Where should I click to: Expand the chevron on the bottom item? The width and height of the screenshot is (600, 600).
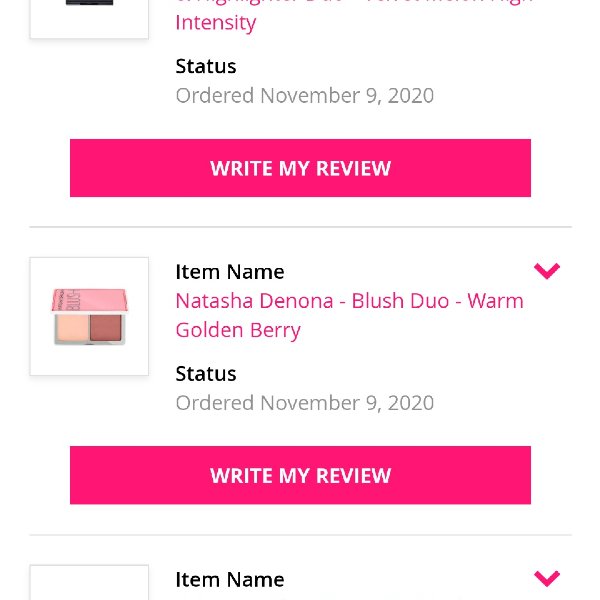pyautogui.click(x=547, y=578)
